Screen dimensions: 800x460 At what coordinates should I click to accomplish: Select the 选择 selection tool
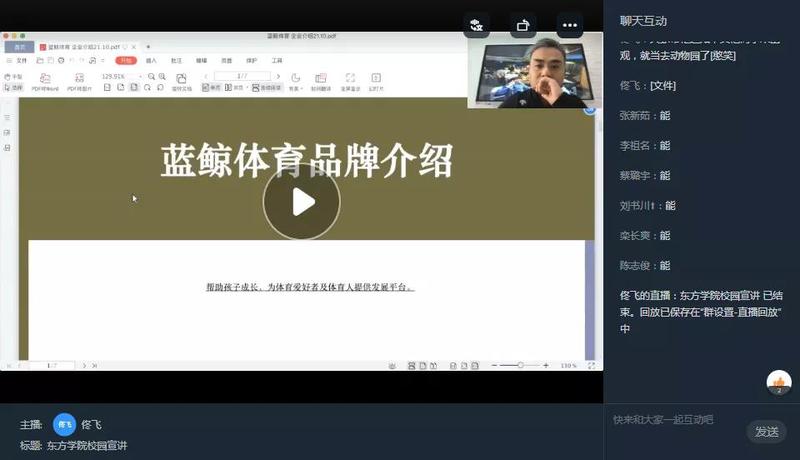coord(13,87)
